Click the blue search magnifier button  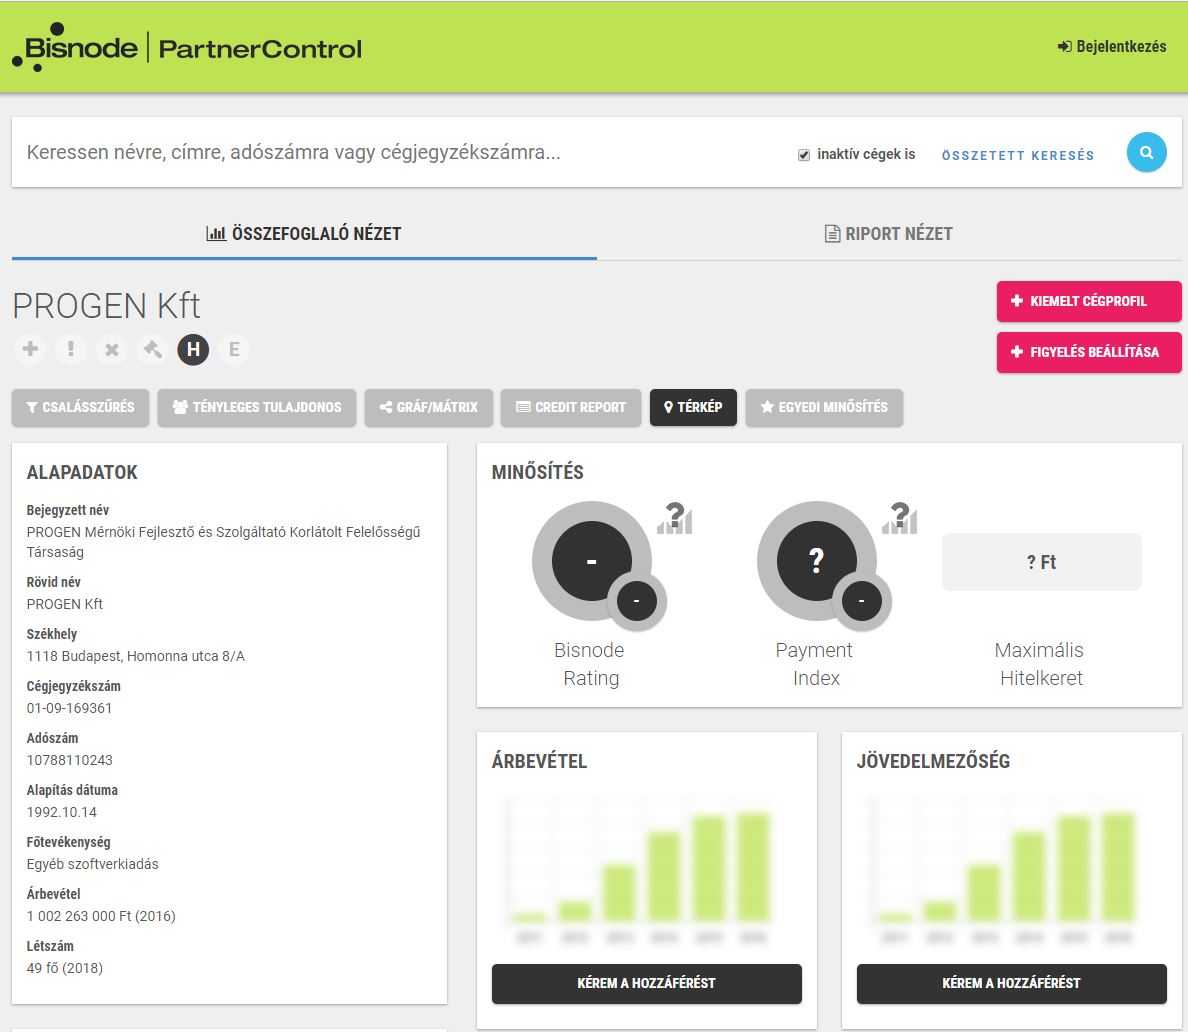click(x=1146, y=153)
